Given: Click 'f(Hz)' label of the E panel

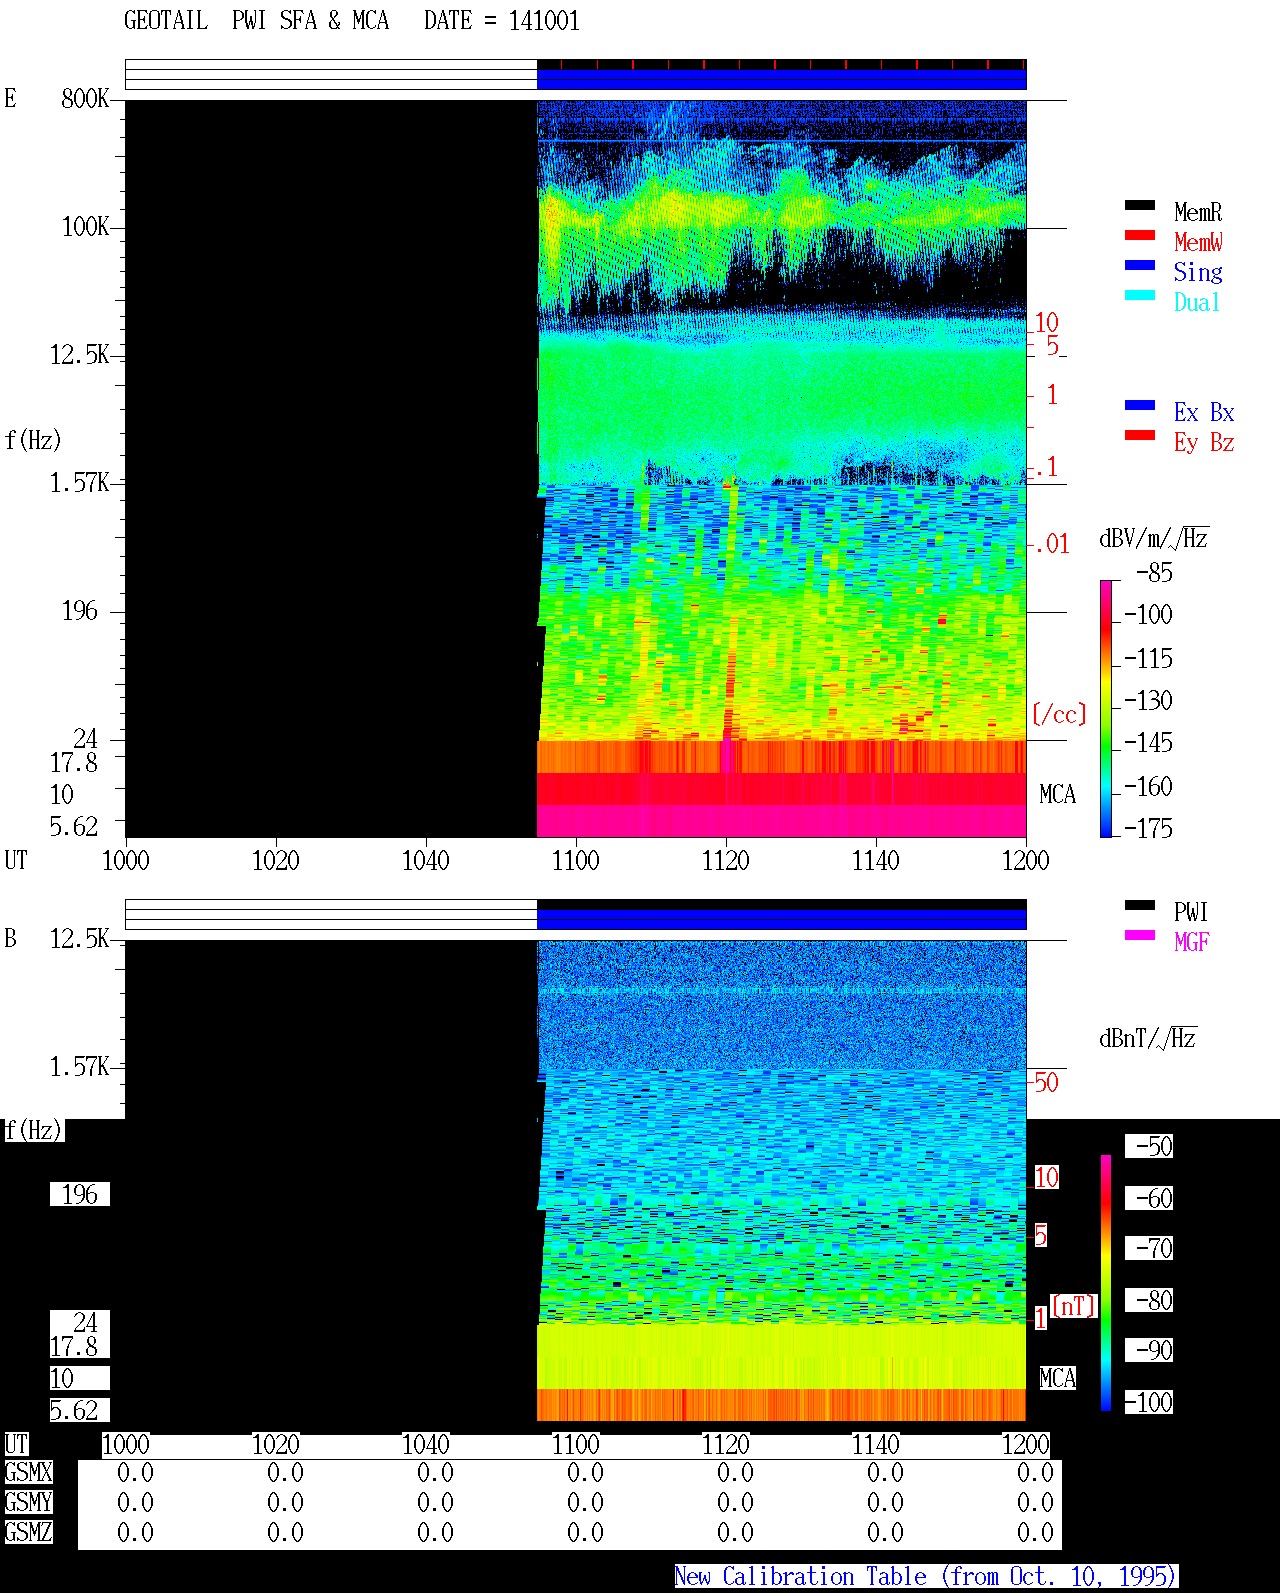Looking at the screenshot, I should (x=33, y=440).
